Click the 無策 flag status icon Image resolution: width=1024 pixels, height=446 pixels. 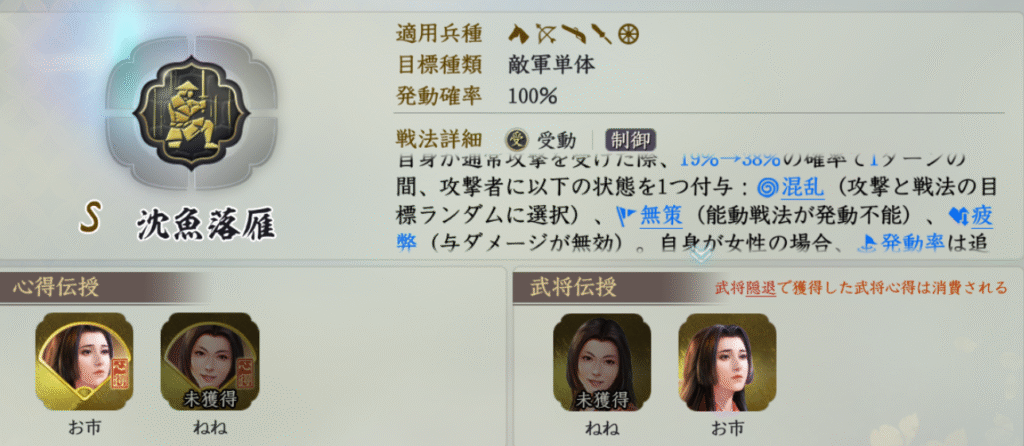click(626, 215)
